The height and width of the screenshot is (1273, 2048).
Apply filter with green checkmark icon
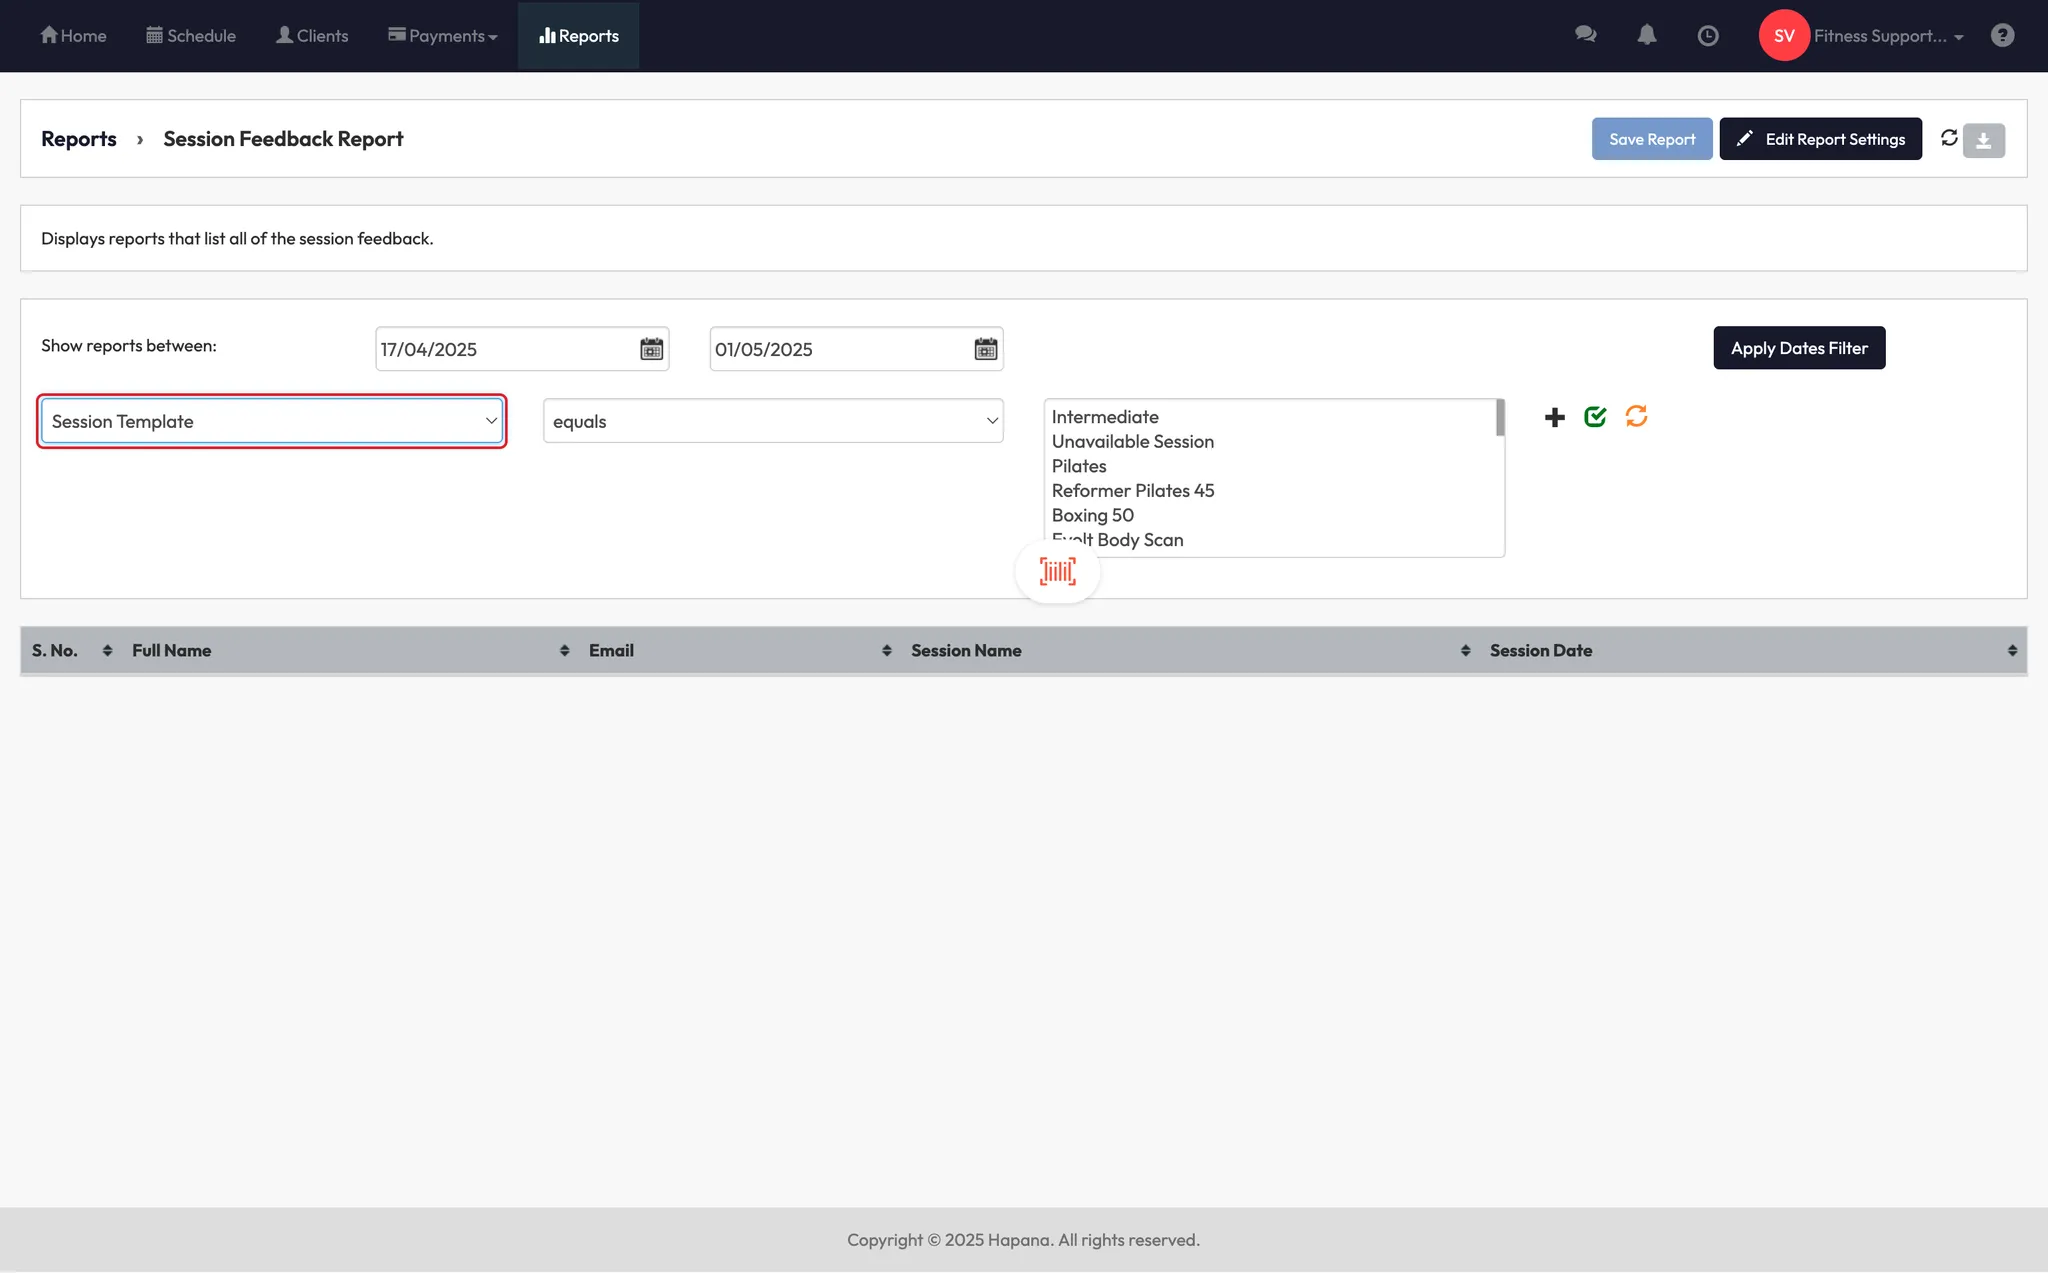[1595, 417]
